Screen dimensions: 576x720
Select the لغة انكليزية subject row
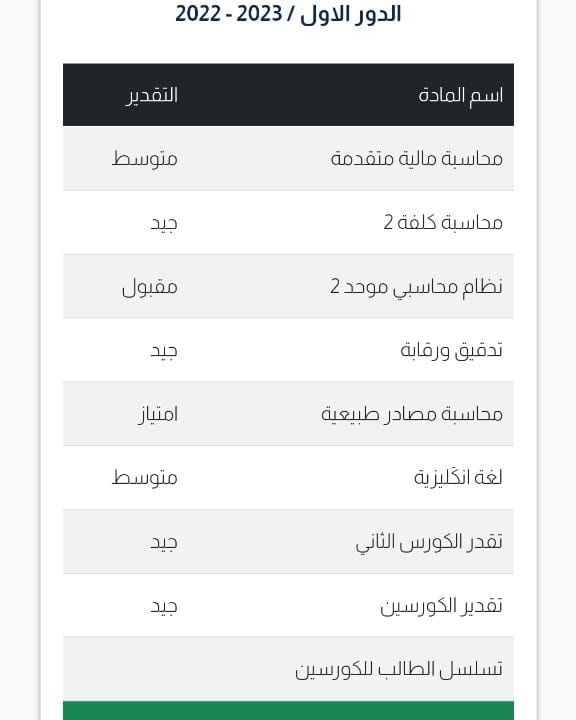pos(288,478)
